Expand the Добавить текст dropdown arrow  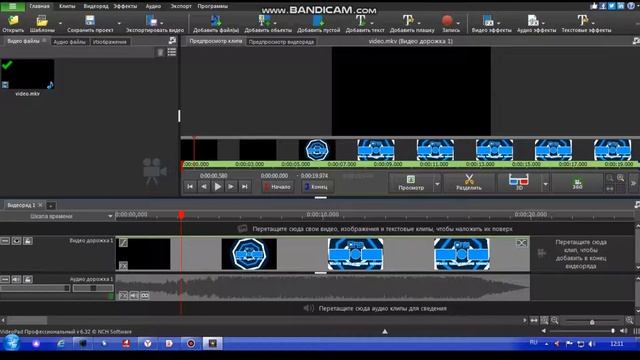click(372, 23)
